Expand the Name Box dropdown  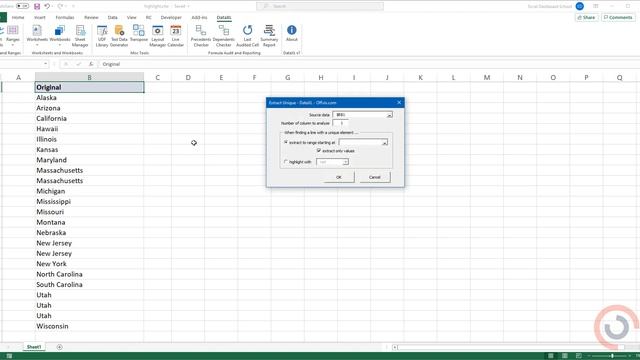click(x=45, y=64)
